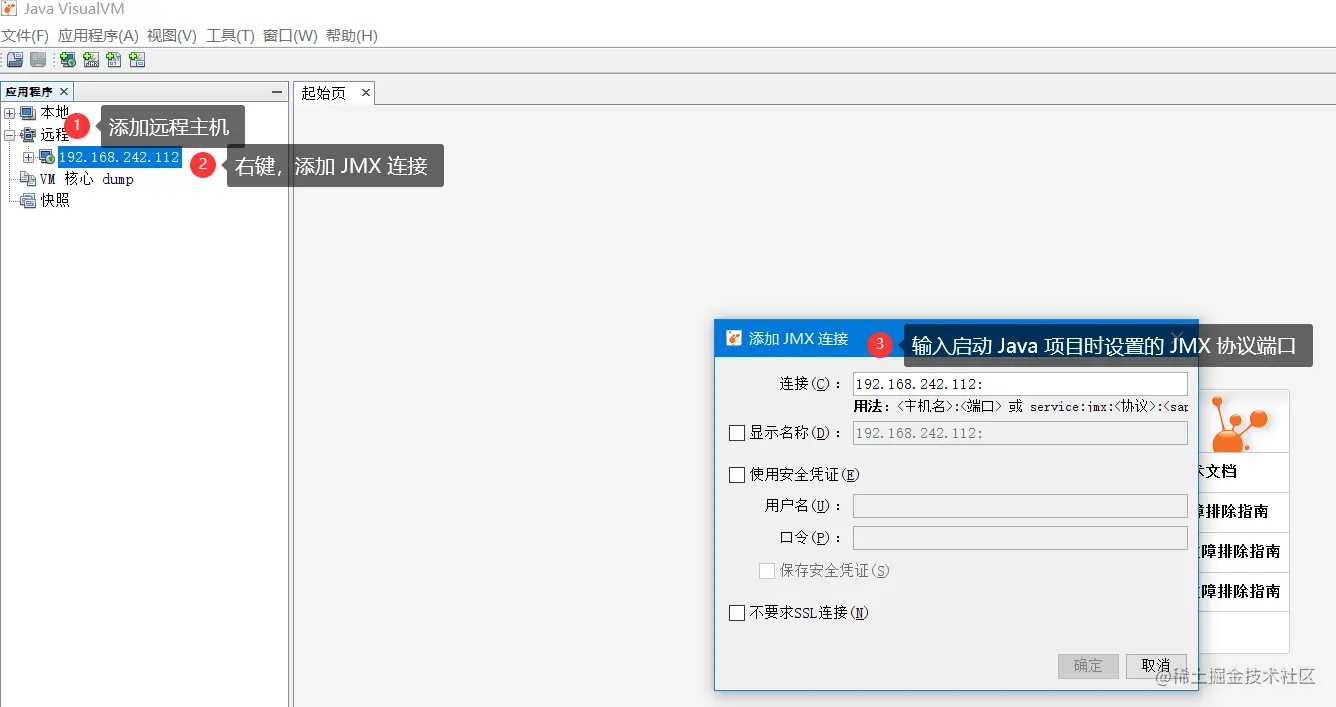Open the 应用程序(A) menu
Viewport: 1336px width, 707px height.
(98, 35)
